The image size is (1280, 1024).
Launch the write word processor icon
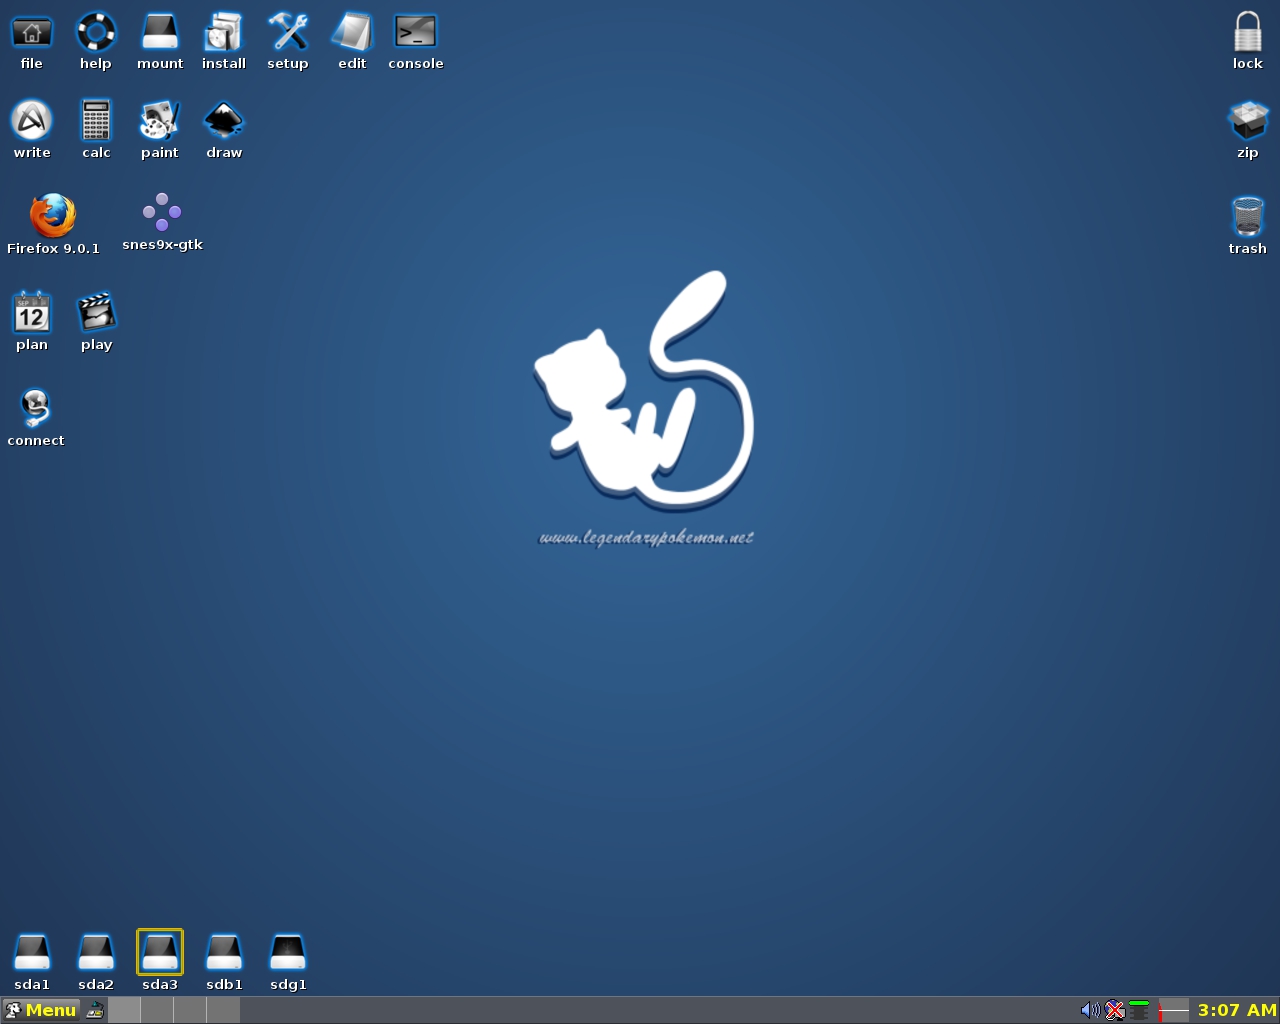pyautogui.click(x=32, y=122)
